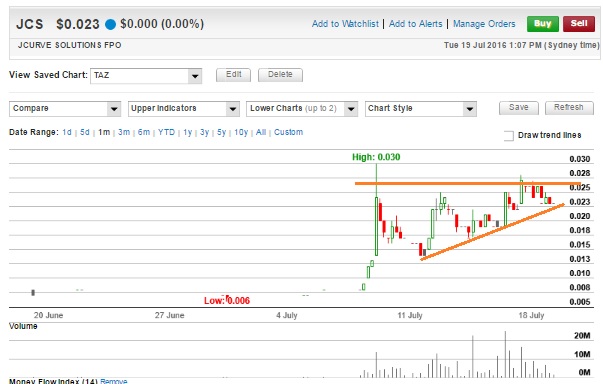This screenshot has width=603, height=384.
Task: Open the Upper Indicators dropdown
Action: pyautogui.click(x=184, y=109)
